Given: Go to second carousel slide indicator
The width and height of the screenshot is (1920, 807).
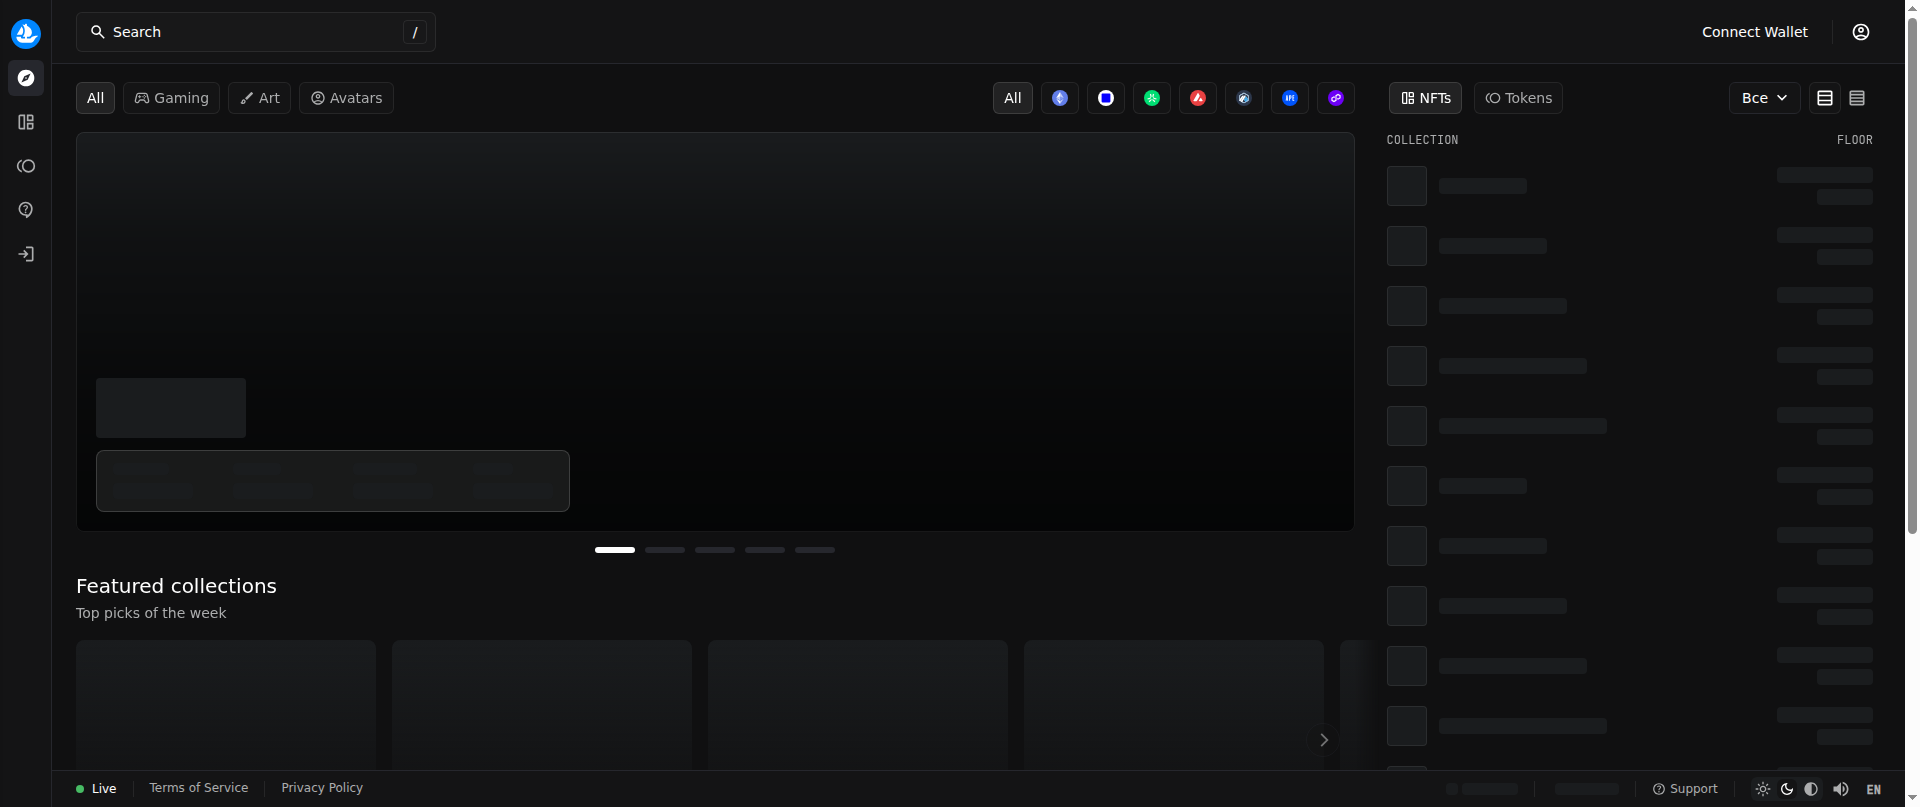Looking at the screenshot, I should 665,550.
